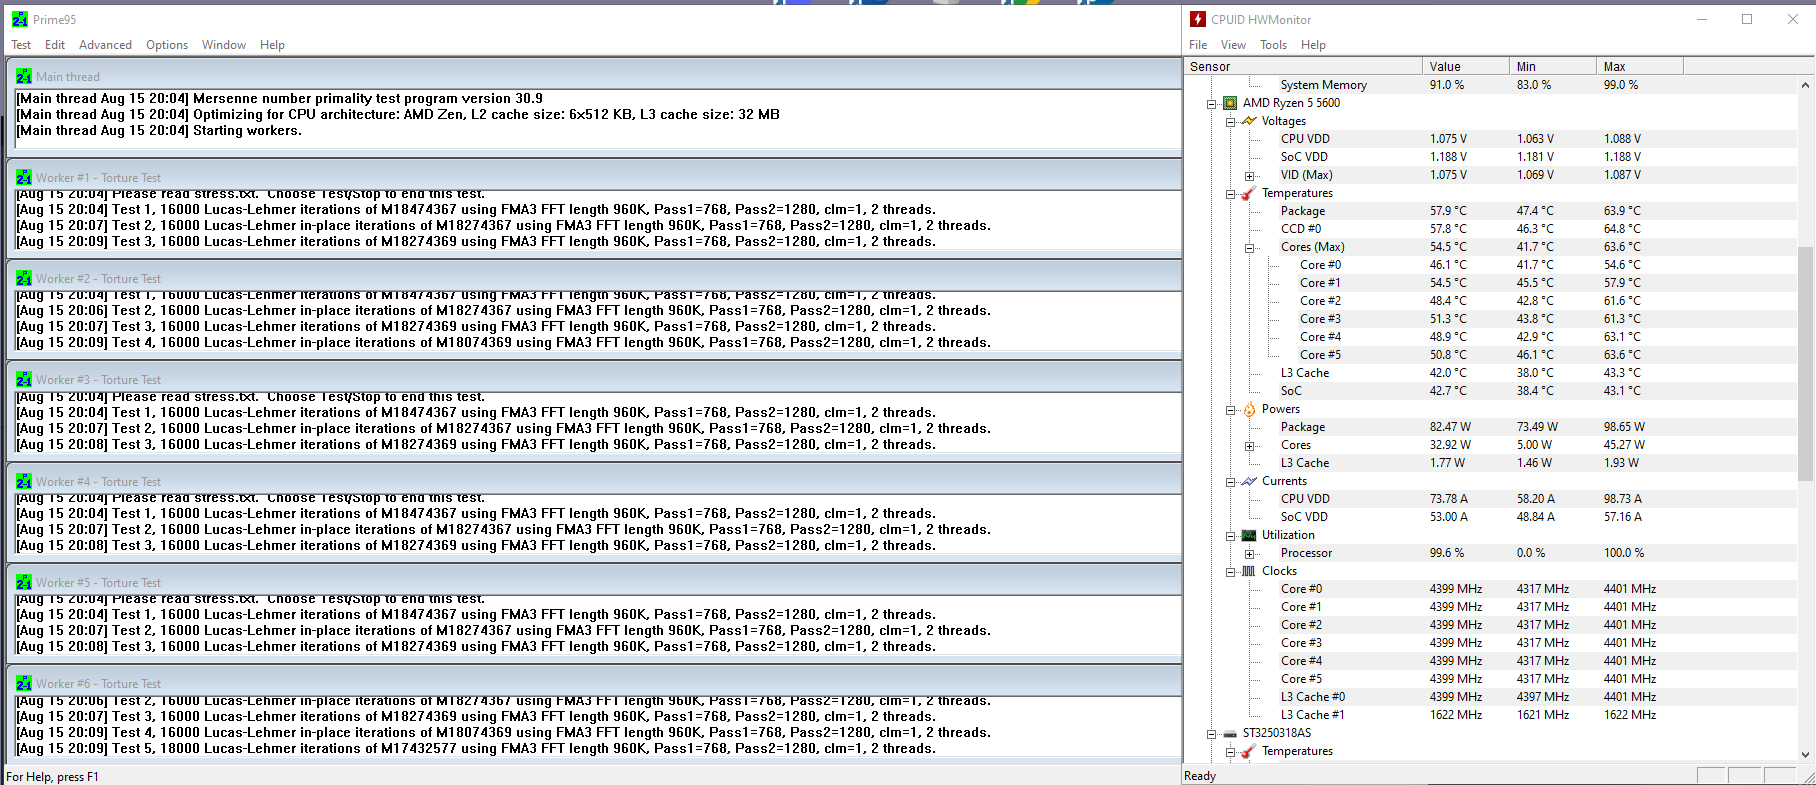The image size is (1816, 785).
Task: Open the Test menu in Prime95
Action: tap(21, 45)
